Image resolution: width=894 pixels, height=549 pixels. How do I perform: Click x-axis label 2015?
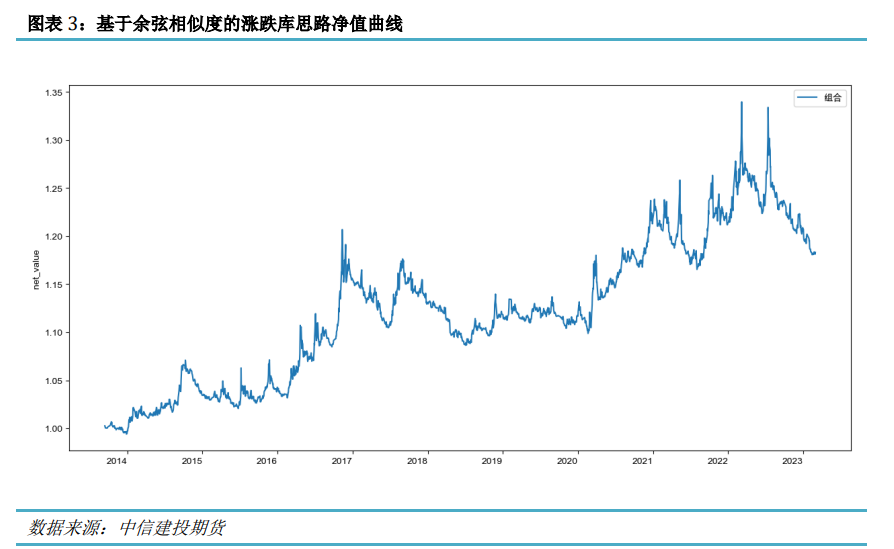click(192, 461)
